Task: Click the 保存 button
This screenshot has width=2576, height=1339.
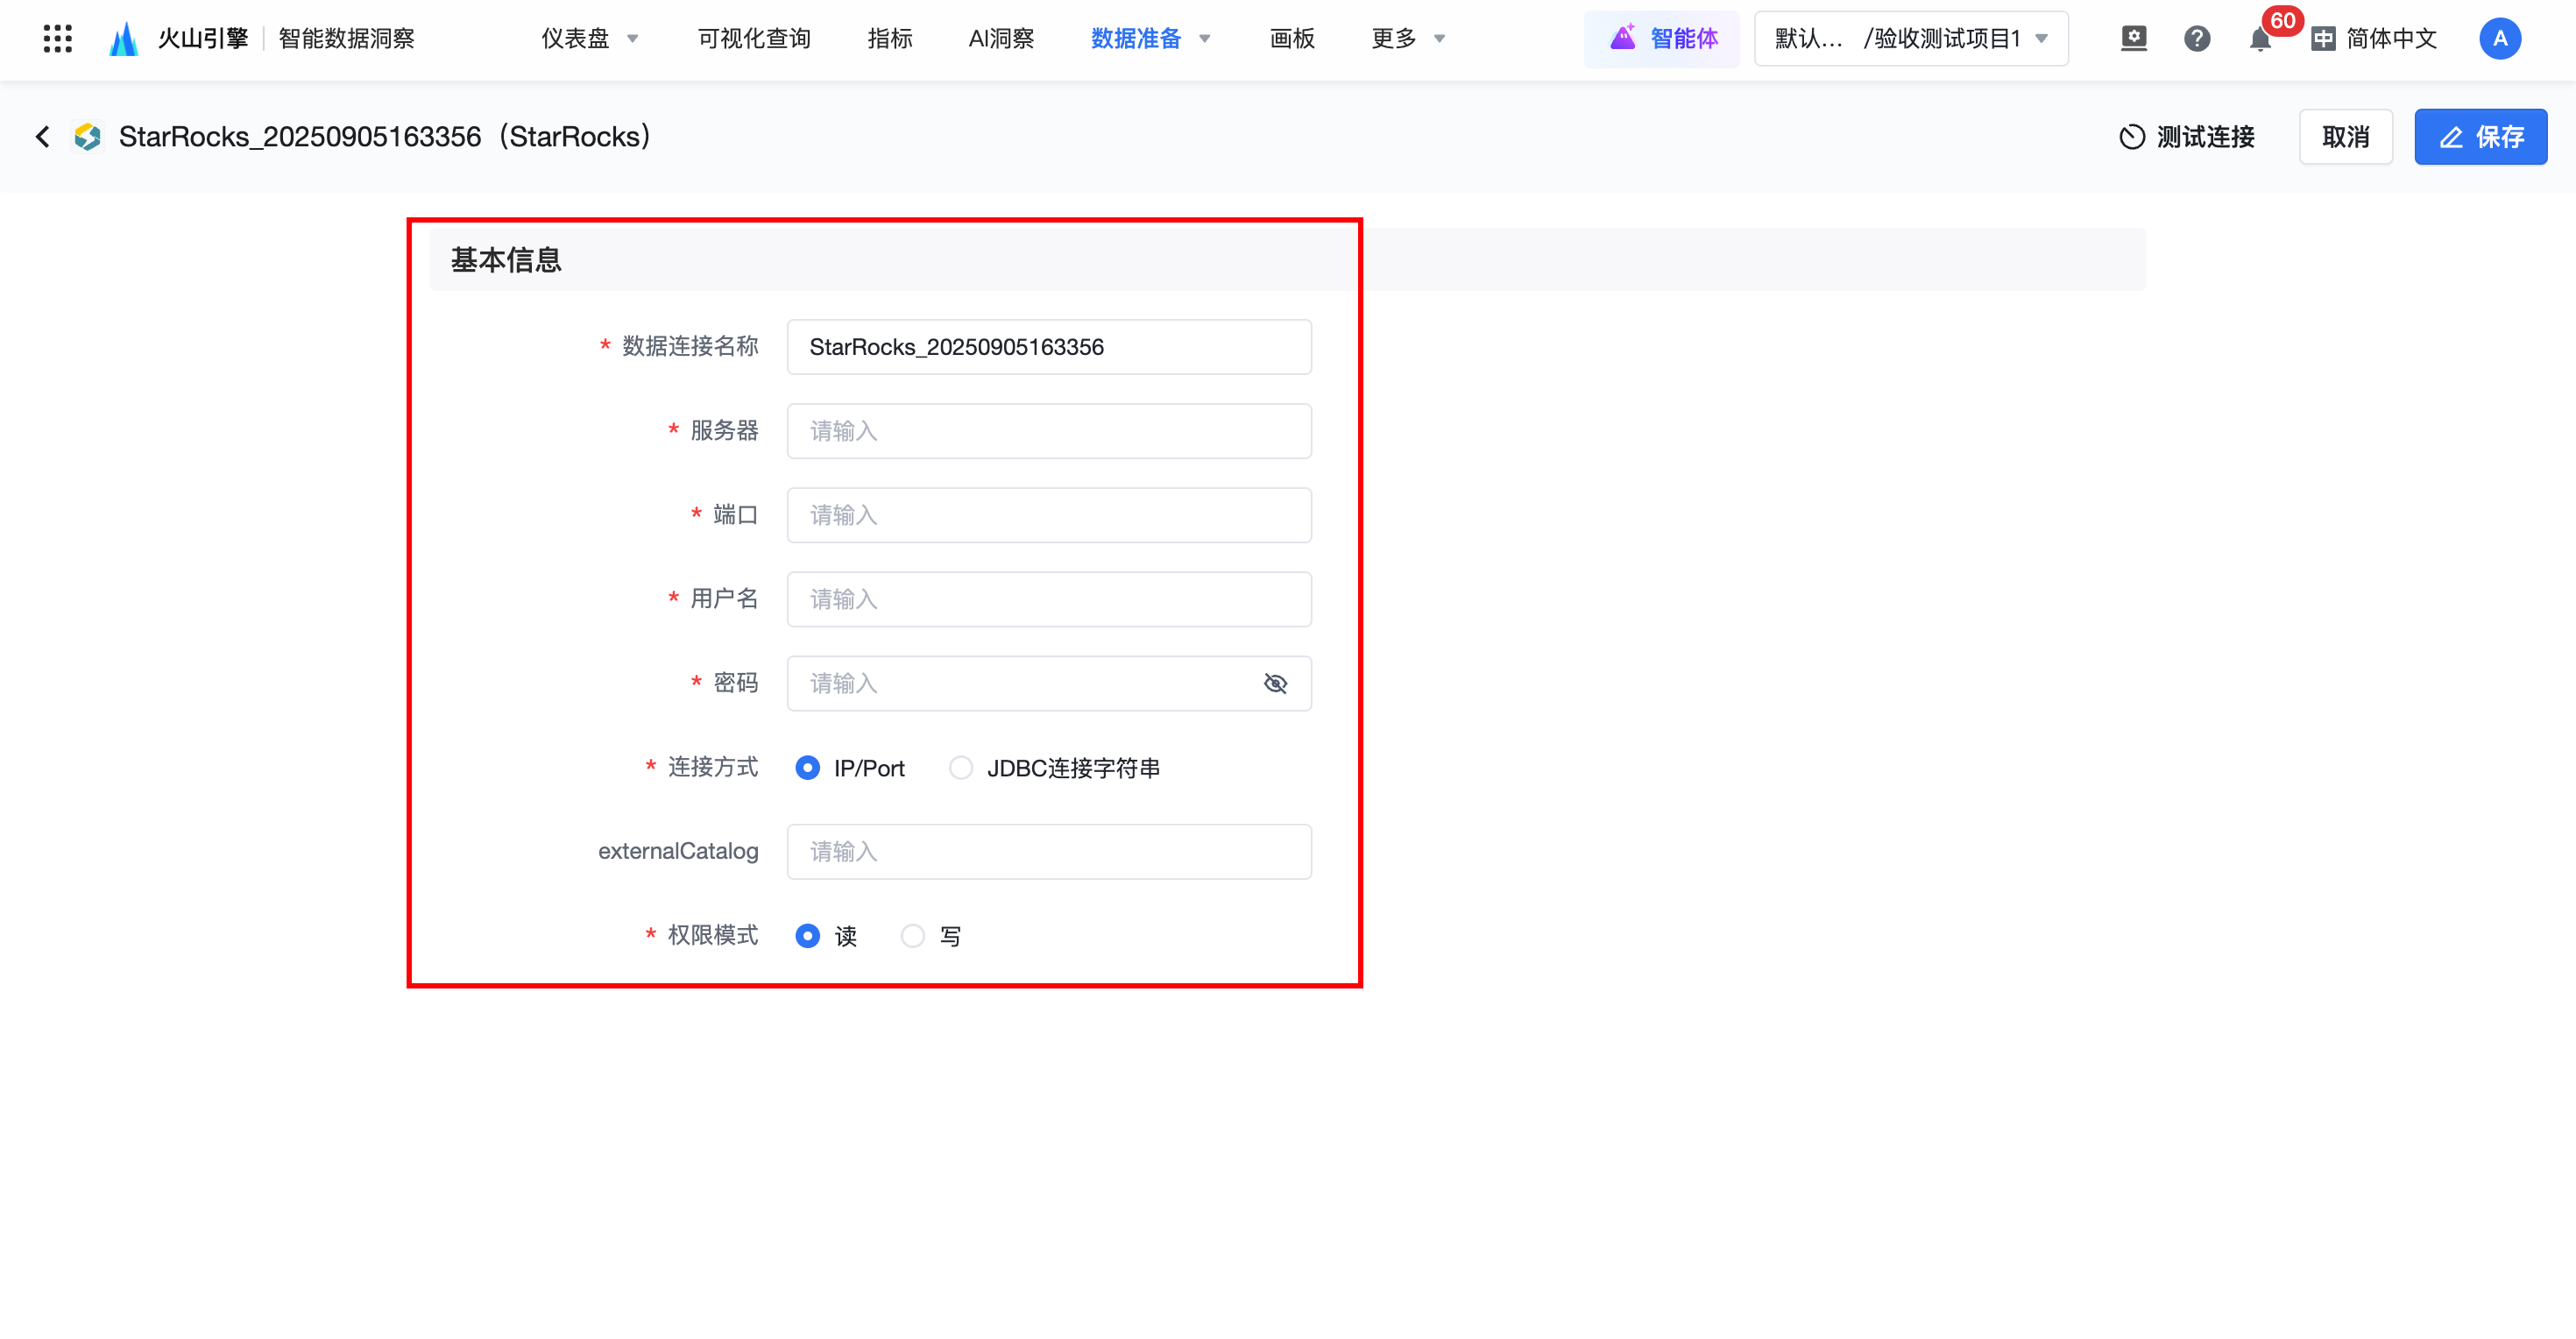Action: tap(2480, 137)
